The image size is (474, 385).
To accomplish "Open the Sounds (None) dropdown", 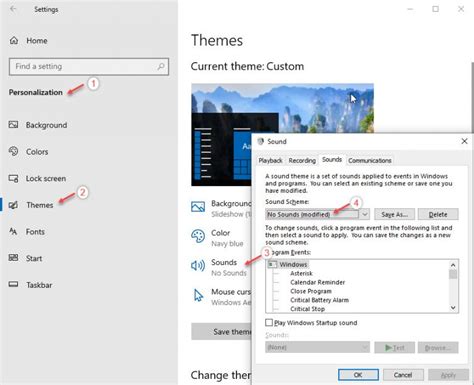I will 317,347.
